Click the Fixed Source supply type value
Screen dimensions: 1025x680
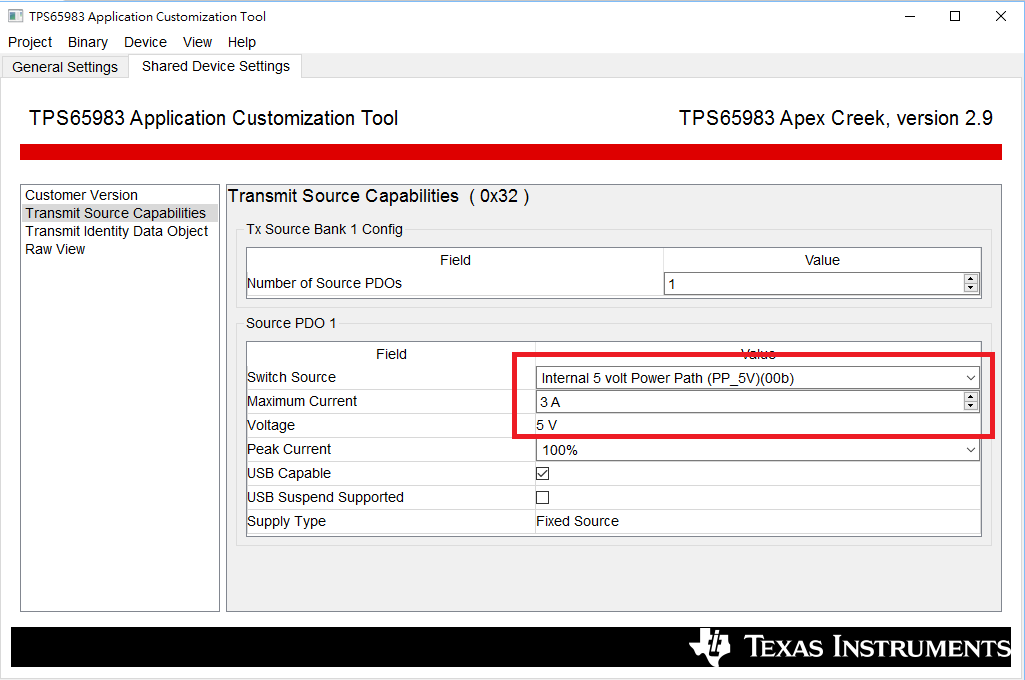pos(577,521)
